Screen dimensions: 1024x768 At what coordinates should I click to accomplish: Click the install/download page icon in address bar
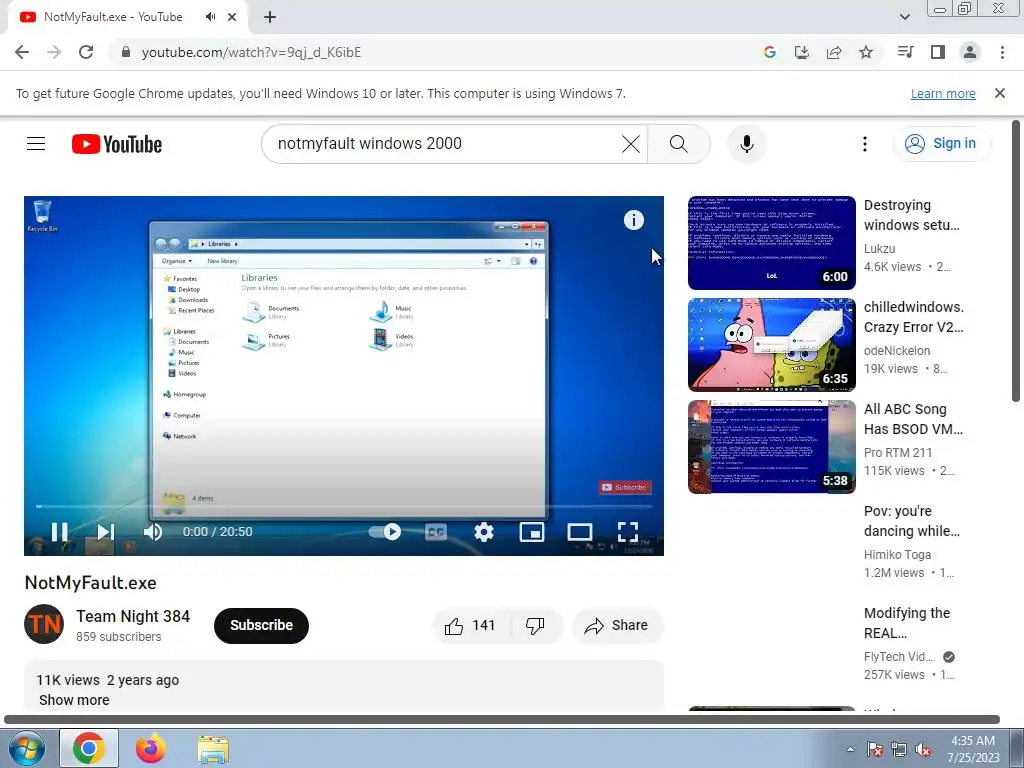tap(801, 52)
